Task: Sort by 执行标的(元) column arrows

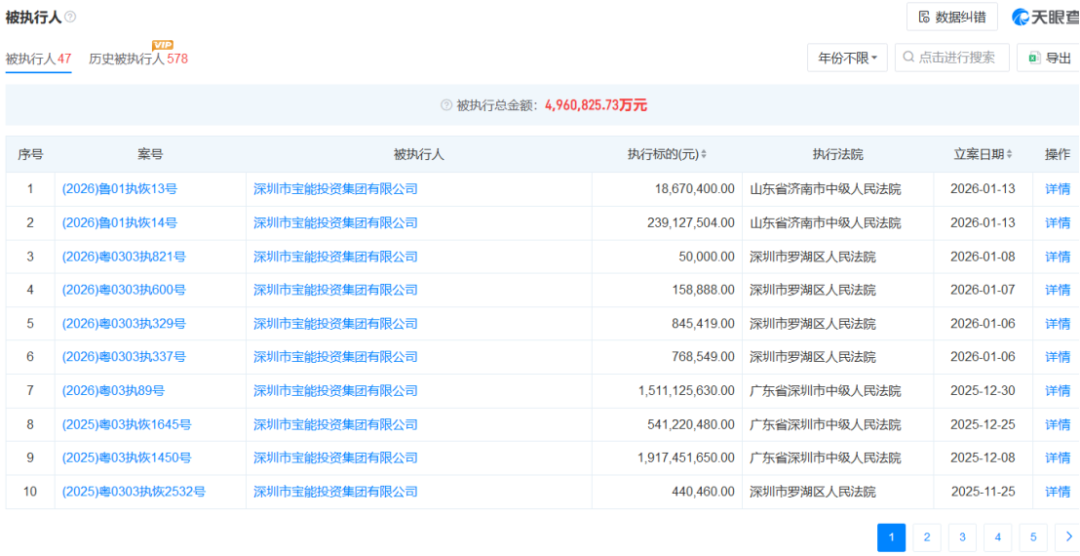Action: 703,155
